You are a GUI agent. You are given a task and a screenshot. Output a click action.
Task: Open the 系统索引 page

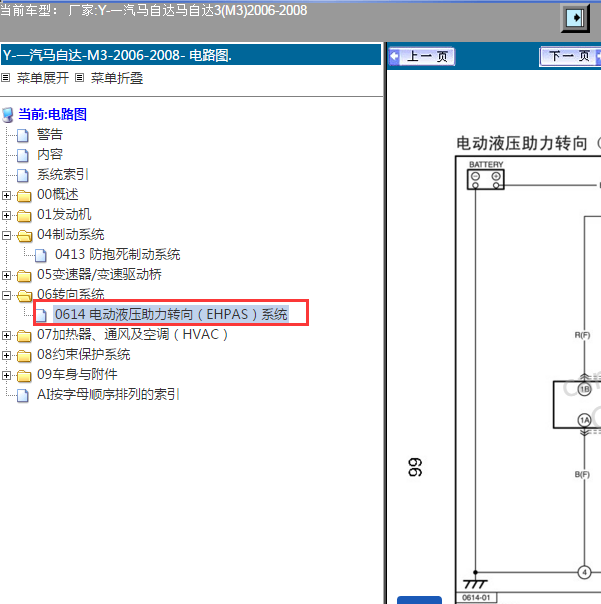pyautogui.click(x=63, y=174)
